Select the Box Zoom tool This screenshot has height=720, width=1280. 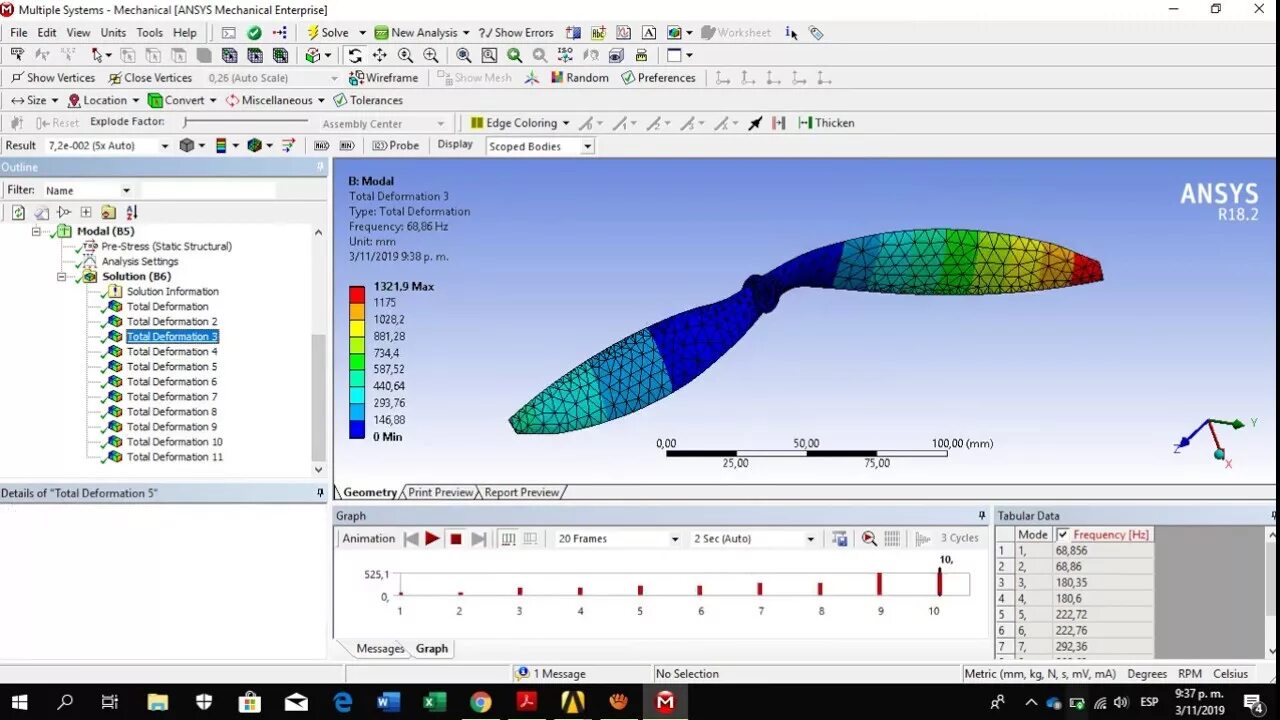[x=430, y=56]
